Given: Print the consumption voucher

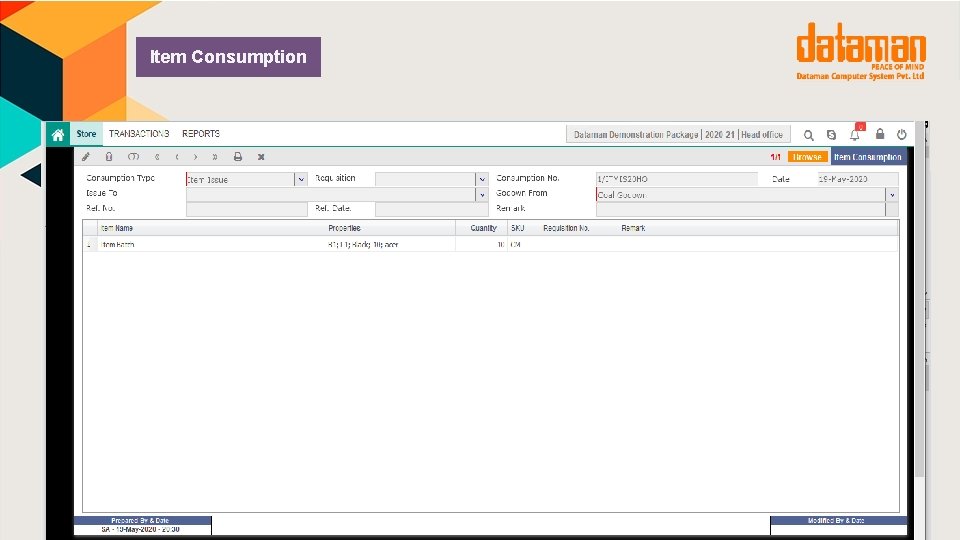Looking at the screenshot, I should (238, 157).
